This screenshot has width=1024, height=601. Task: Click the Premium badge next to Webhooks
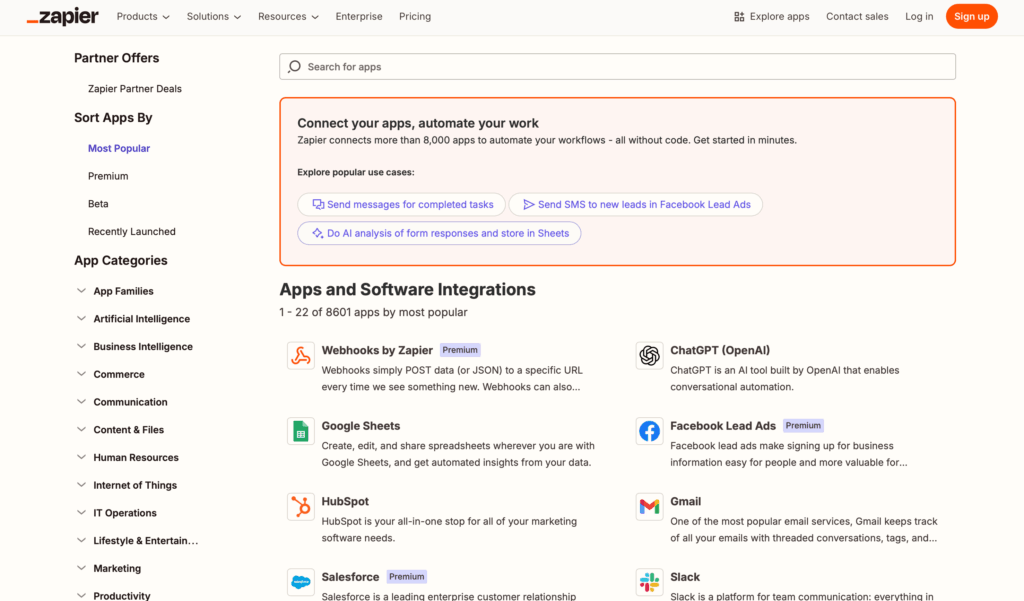point(460,350)
